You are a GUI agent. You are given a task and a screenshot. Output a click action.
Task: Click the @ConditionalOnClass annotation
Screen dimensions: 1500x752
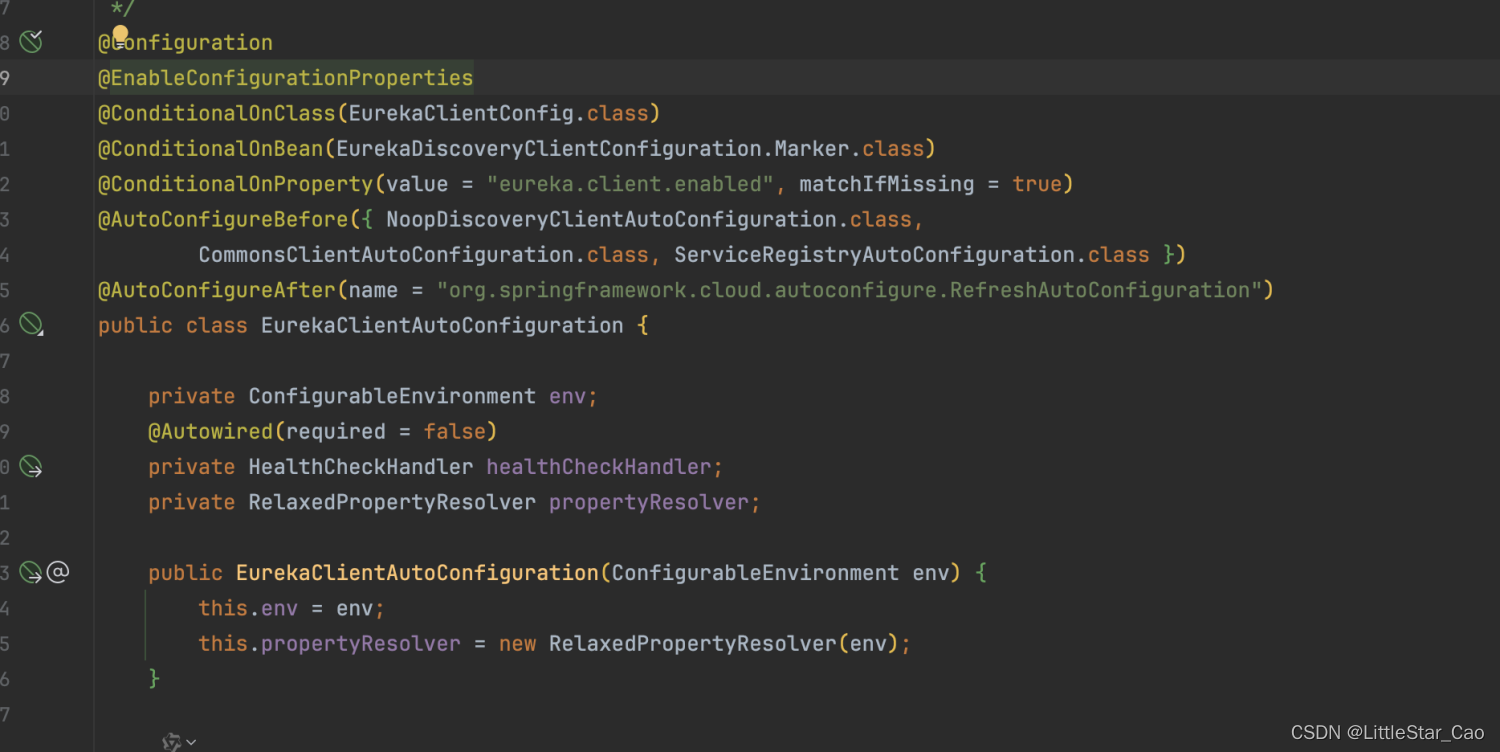216,113
